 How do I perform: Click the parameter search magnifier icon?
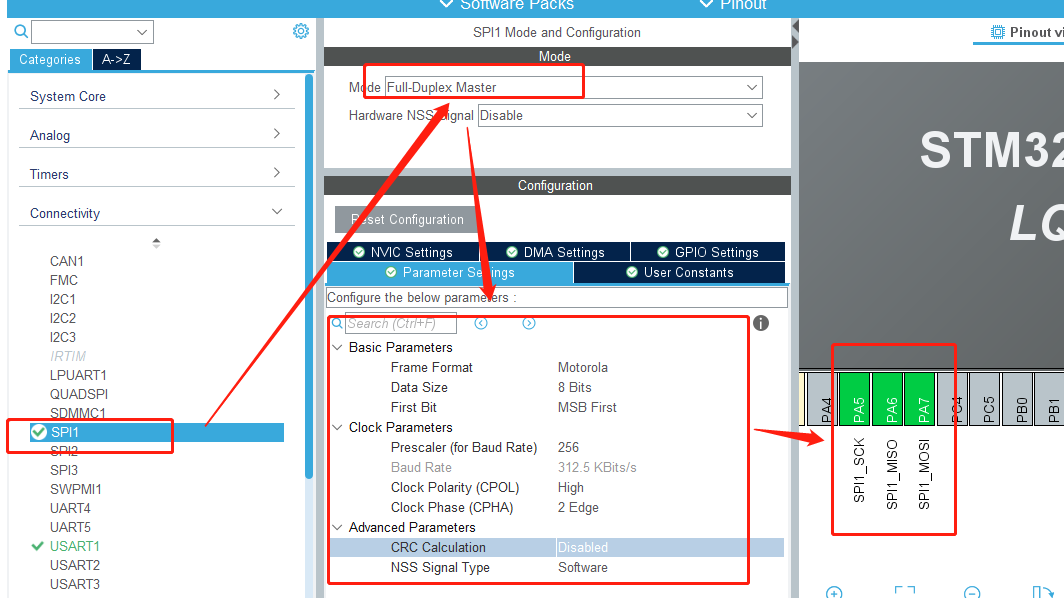[x=337, y=324]
